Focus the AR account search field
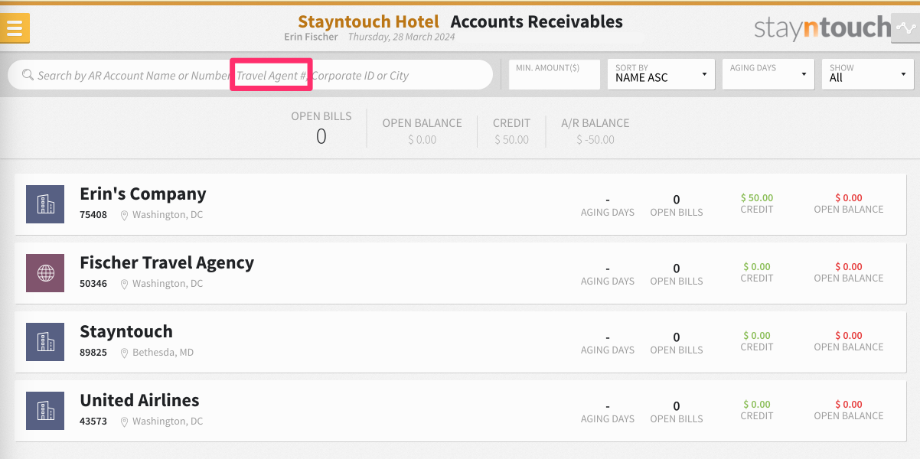920x459 pixels. click(251, 75)
